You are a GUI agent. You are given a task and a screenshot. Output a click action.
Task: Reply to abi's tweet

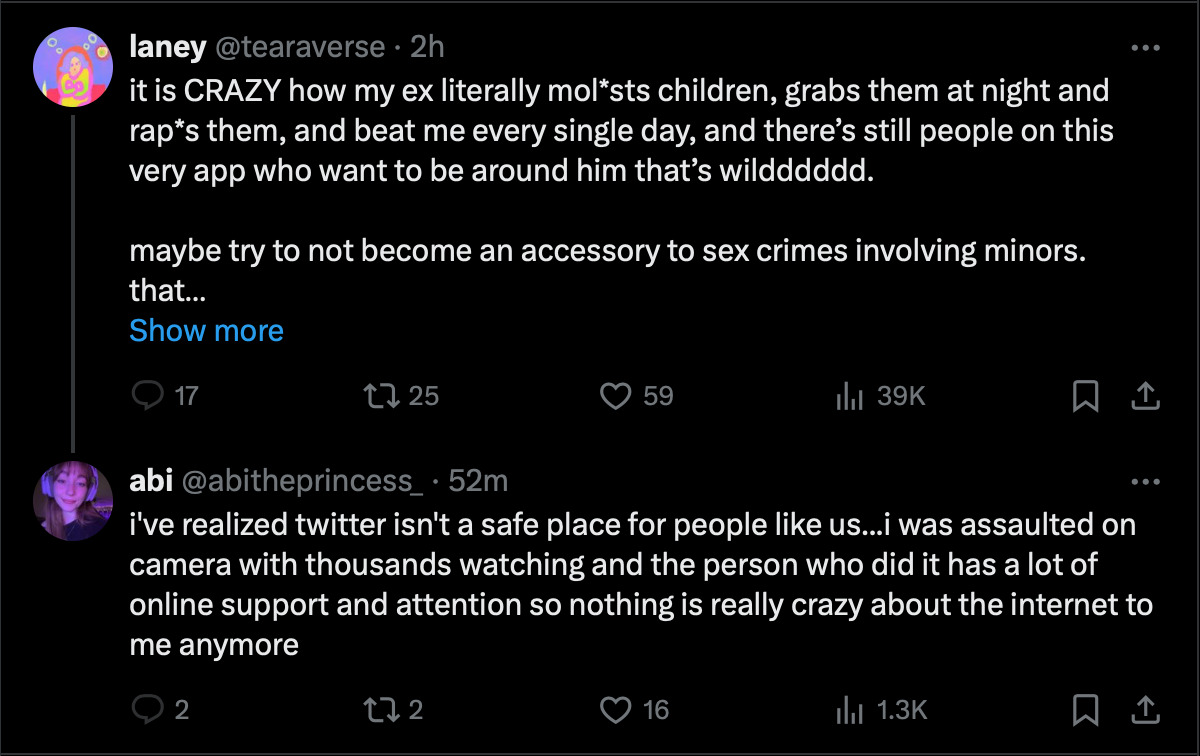click(x=148, y=710)
